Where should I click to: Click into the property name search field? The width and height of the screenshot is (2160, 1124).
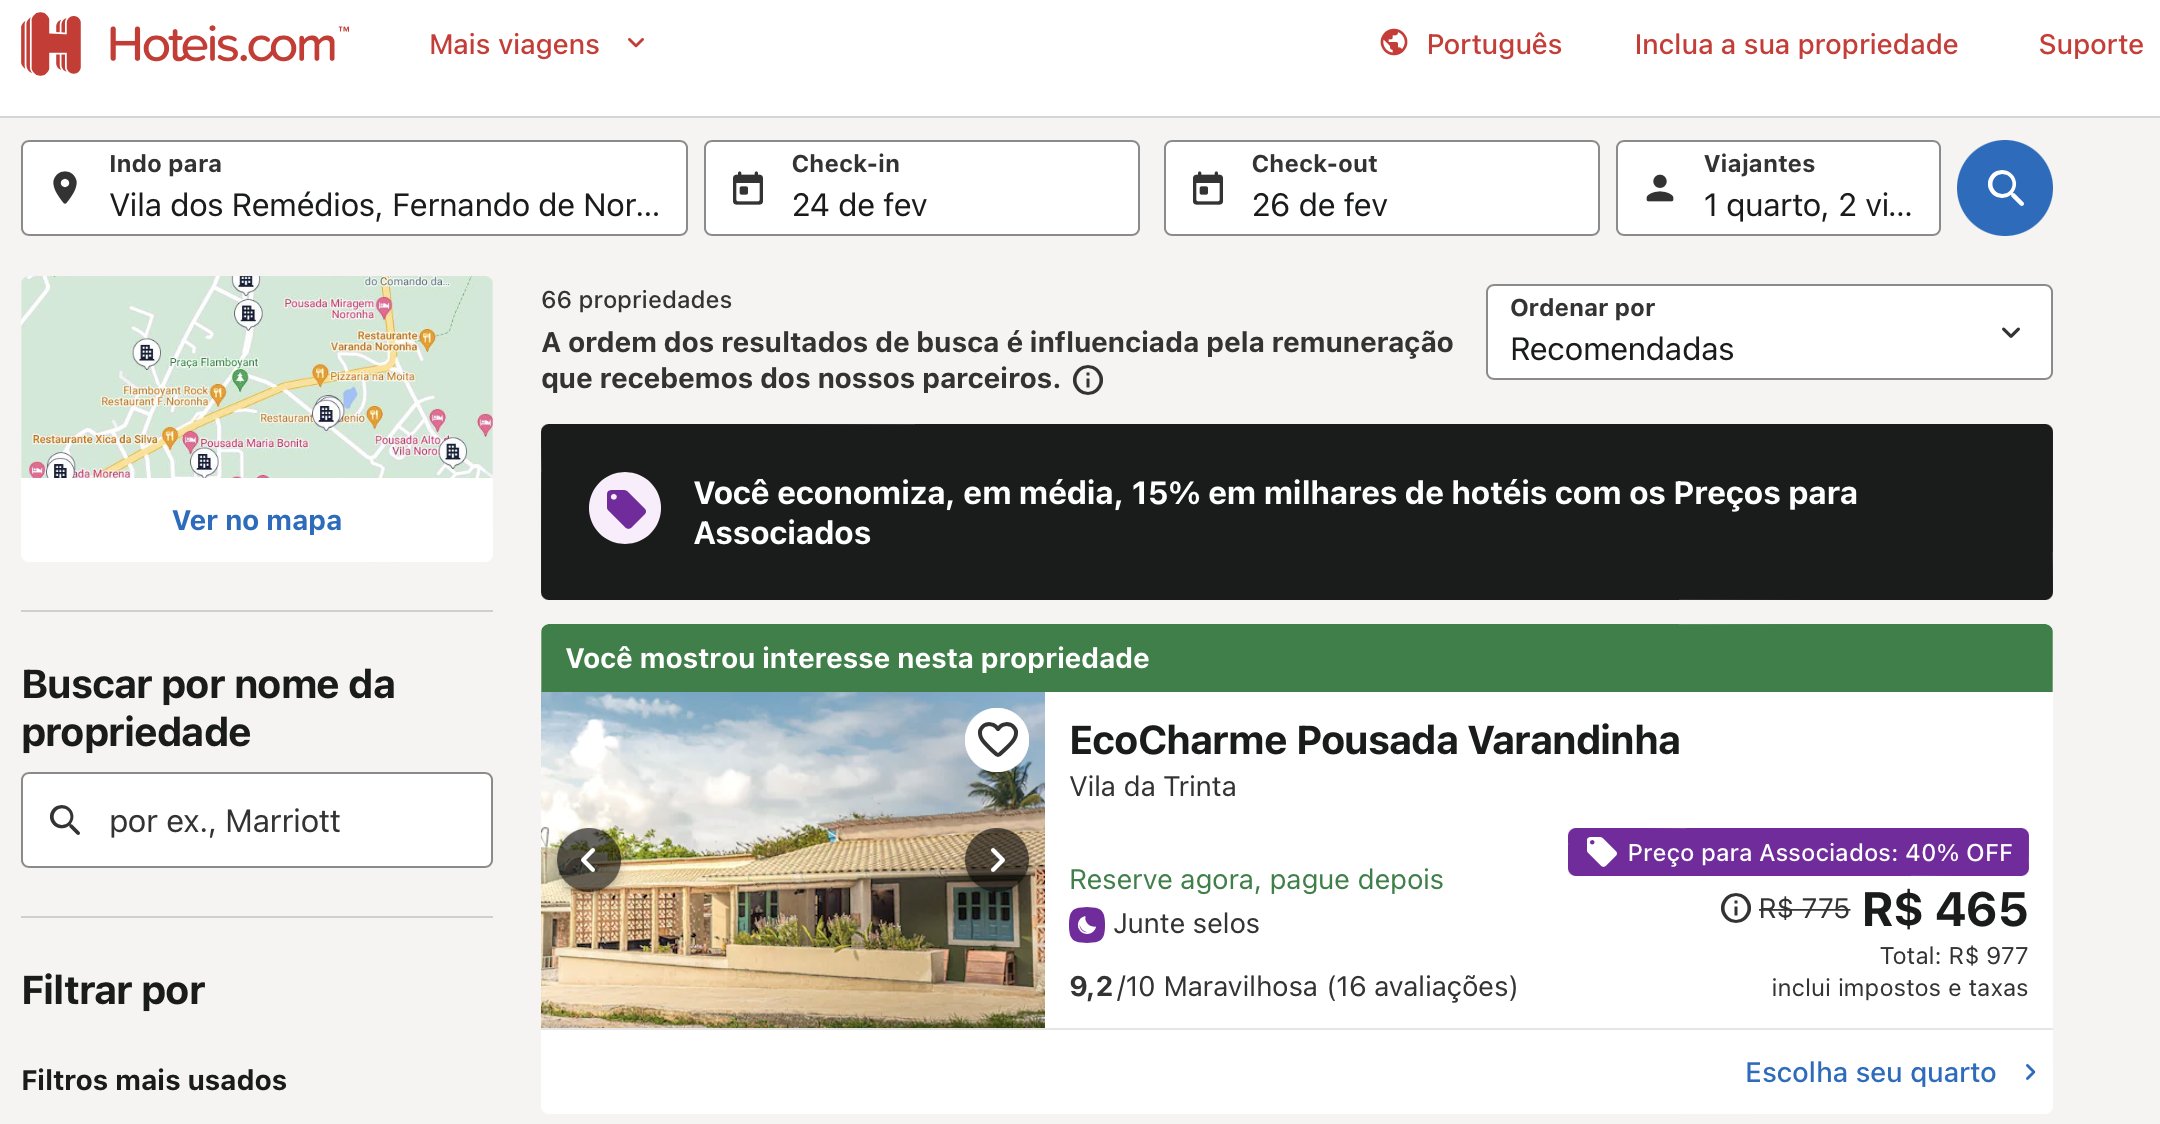tap(257, 820)
